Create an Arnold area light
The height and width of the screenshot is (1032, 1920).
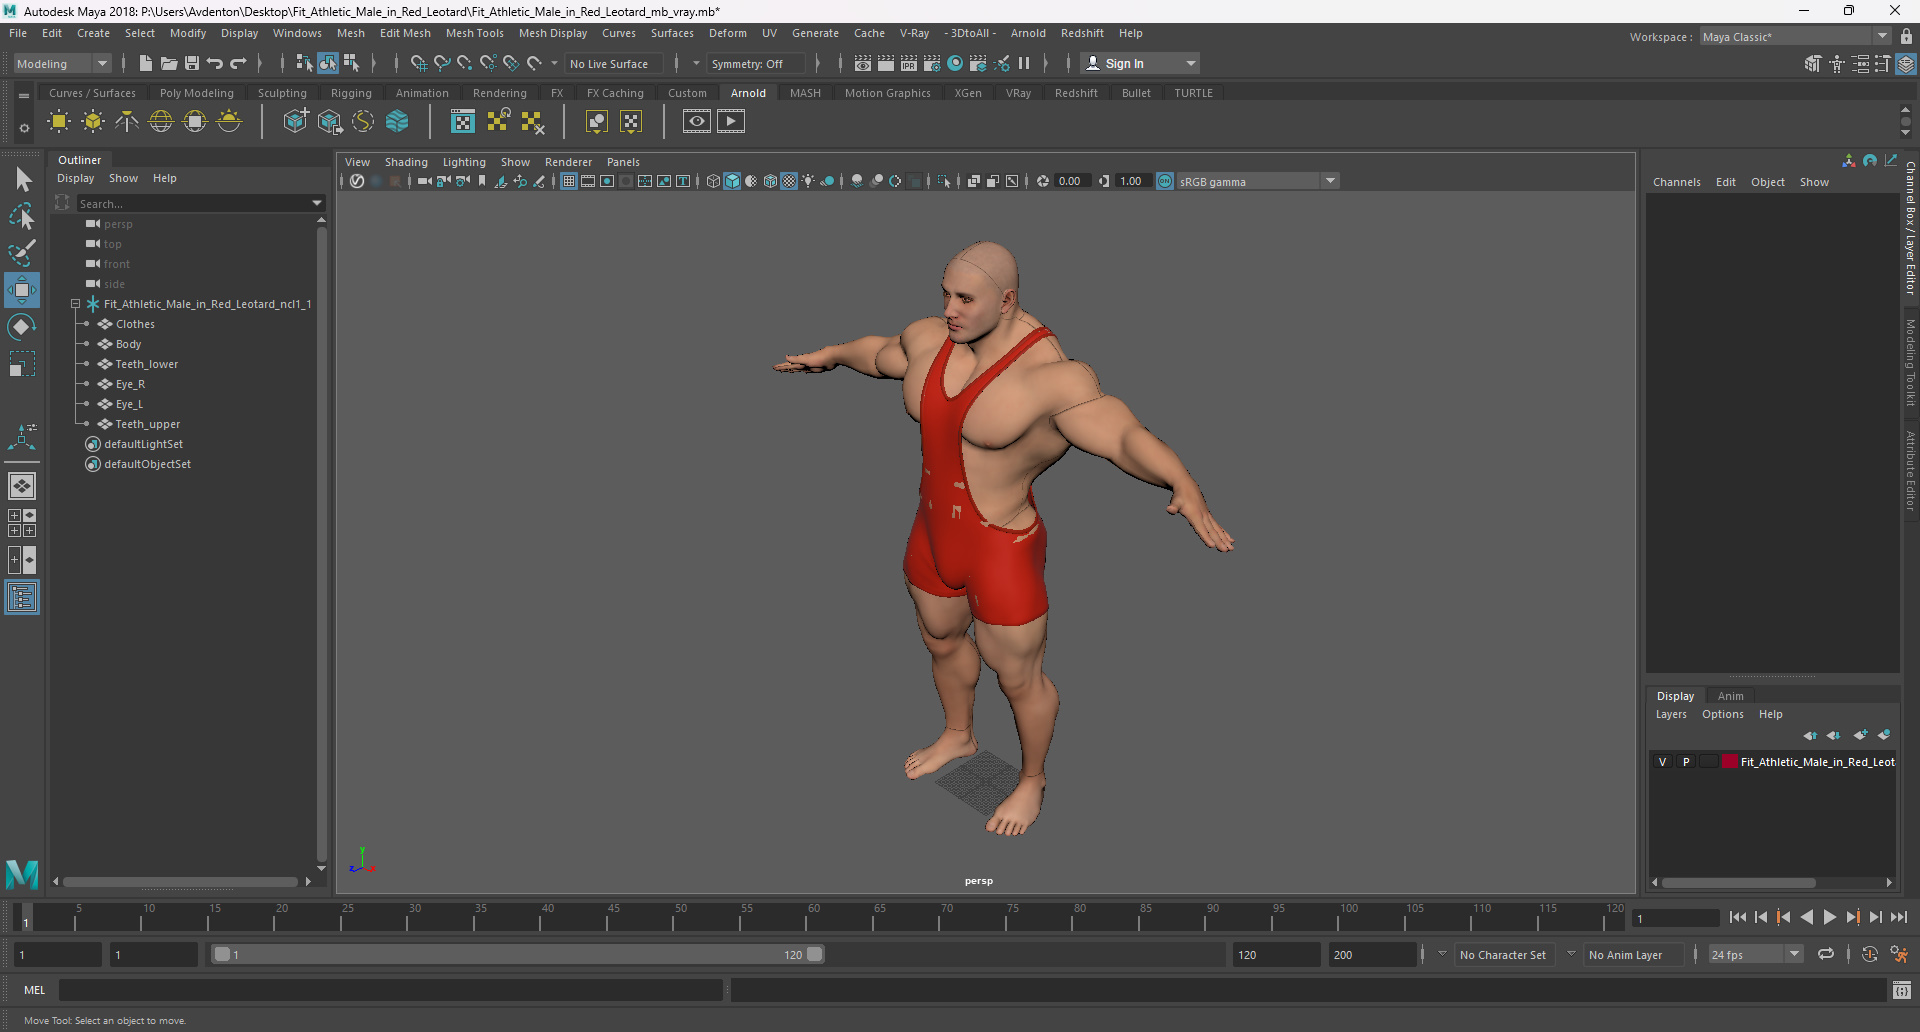[x=59, y=122]
